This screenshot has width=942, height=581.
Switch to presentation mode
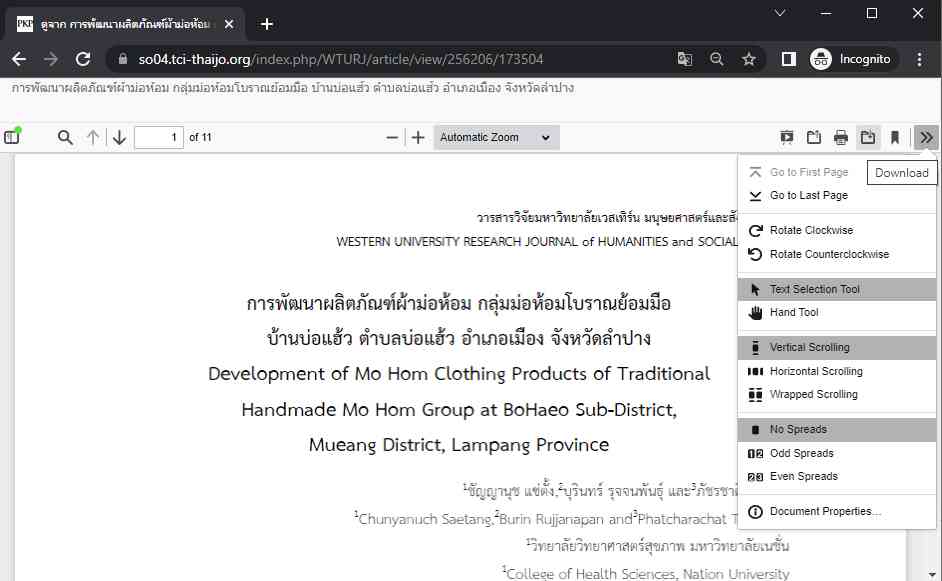coord(787,137)
